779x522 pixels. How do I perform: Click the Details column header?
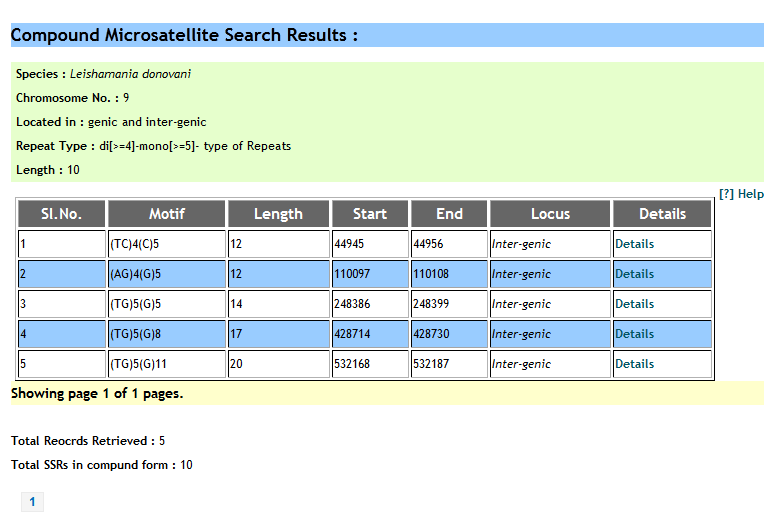[x=662, y=214]
